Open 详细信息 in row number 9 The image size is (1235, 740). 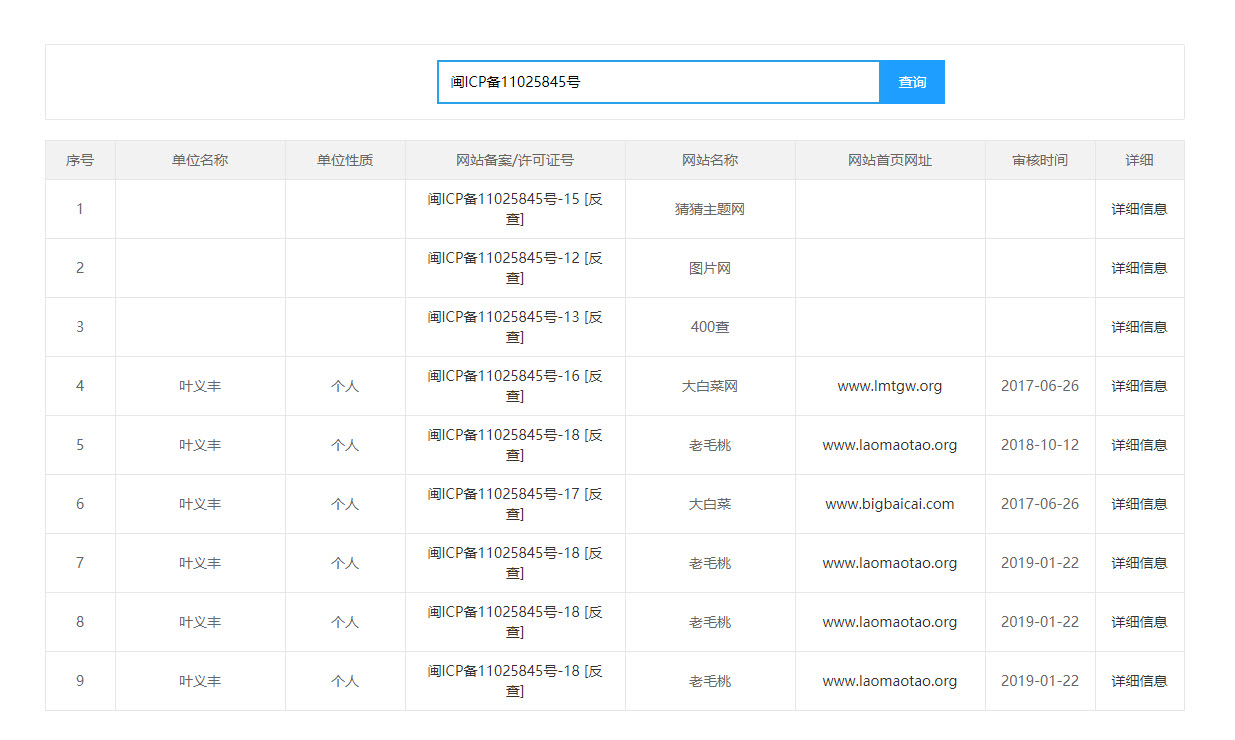point(1139,681)
